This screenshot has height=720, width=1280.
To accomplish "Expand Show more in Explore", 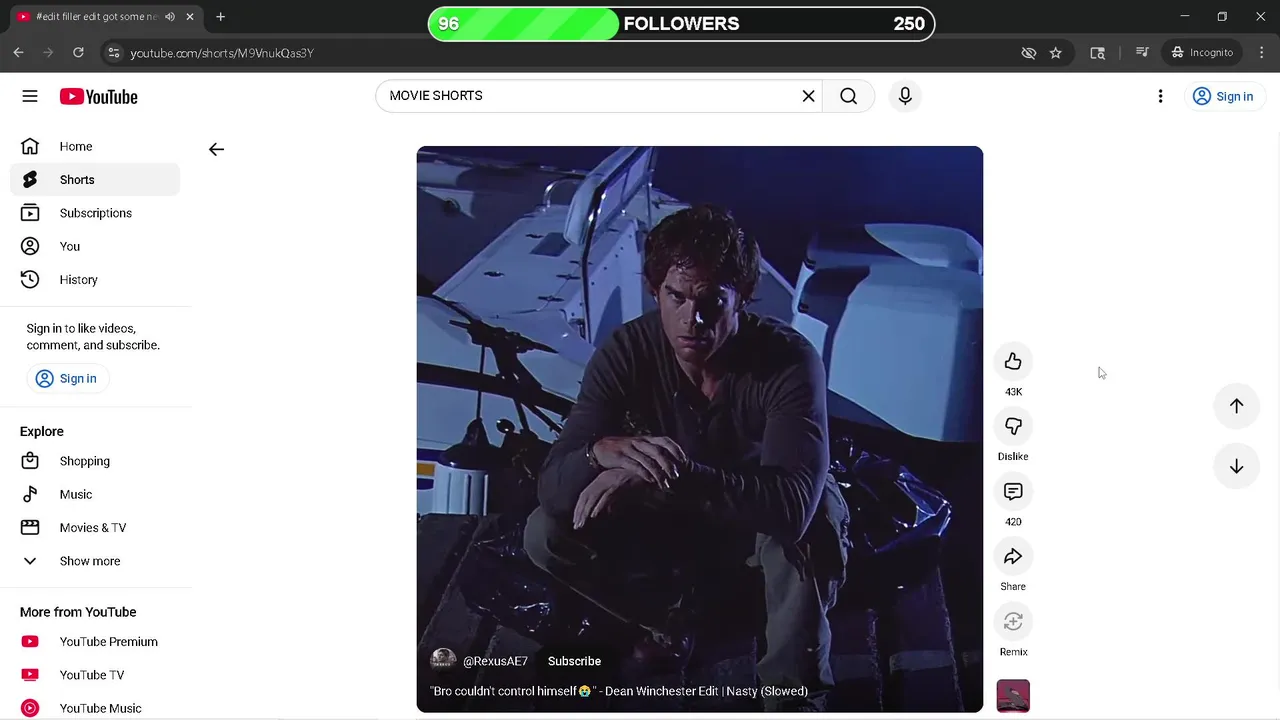I will (x=95, y=561).
